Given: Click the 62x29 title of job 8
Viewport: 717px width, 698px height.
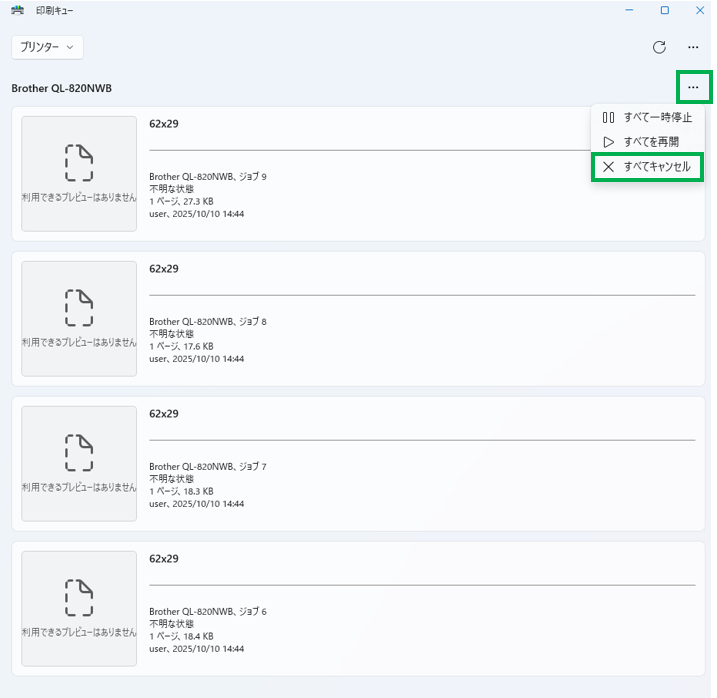Looking at the screenshot, I should (x=164, y=269).
